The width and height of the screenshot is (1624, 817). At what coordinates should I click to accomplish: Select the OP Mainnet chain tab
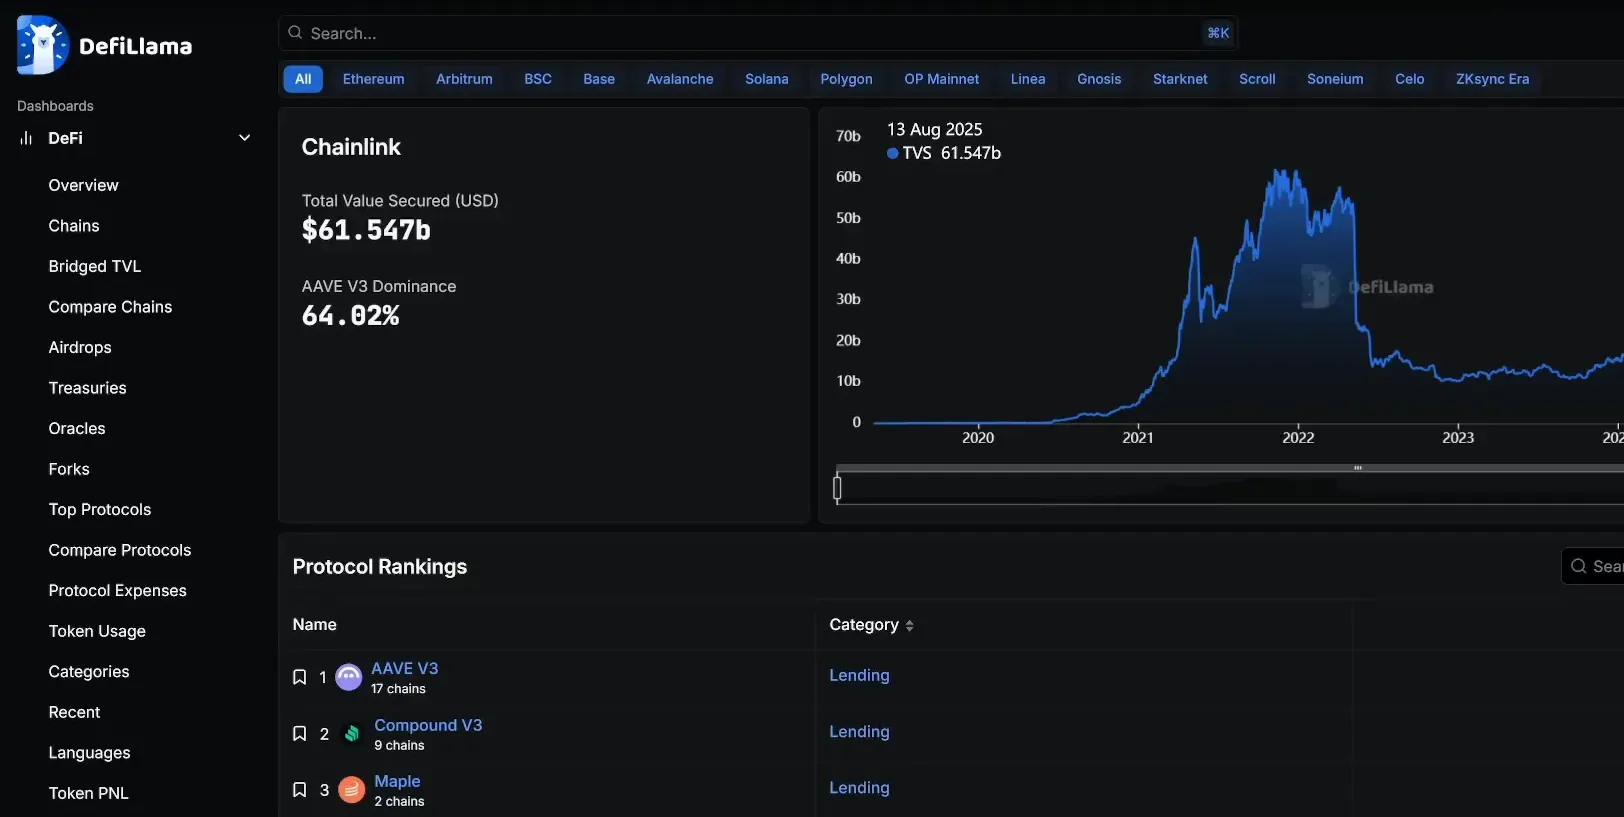click(941, 79)
